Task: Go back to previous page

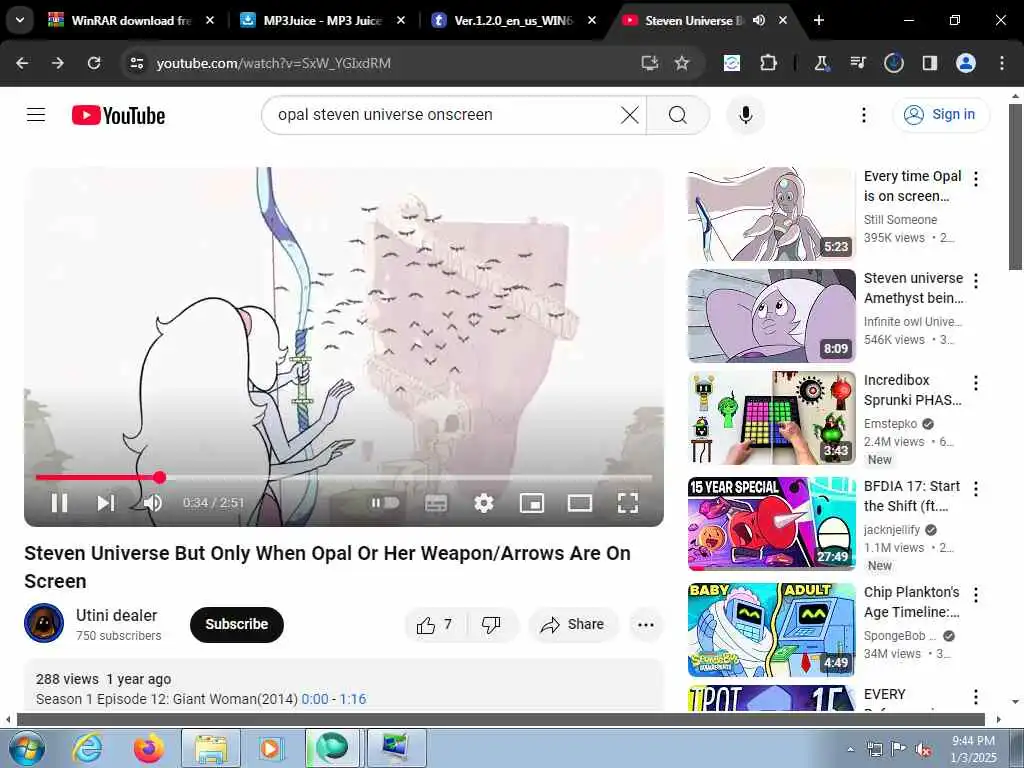Action: 22,63
